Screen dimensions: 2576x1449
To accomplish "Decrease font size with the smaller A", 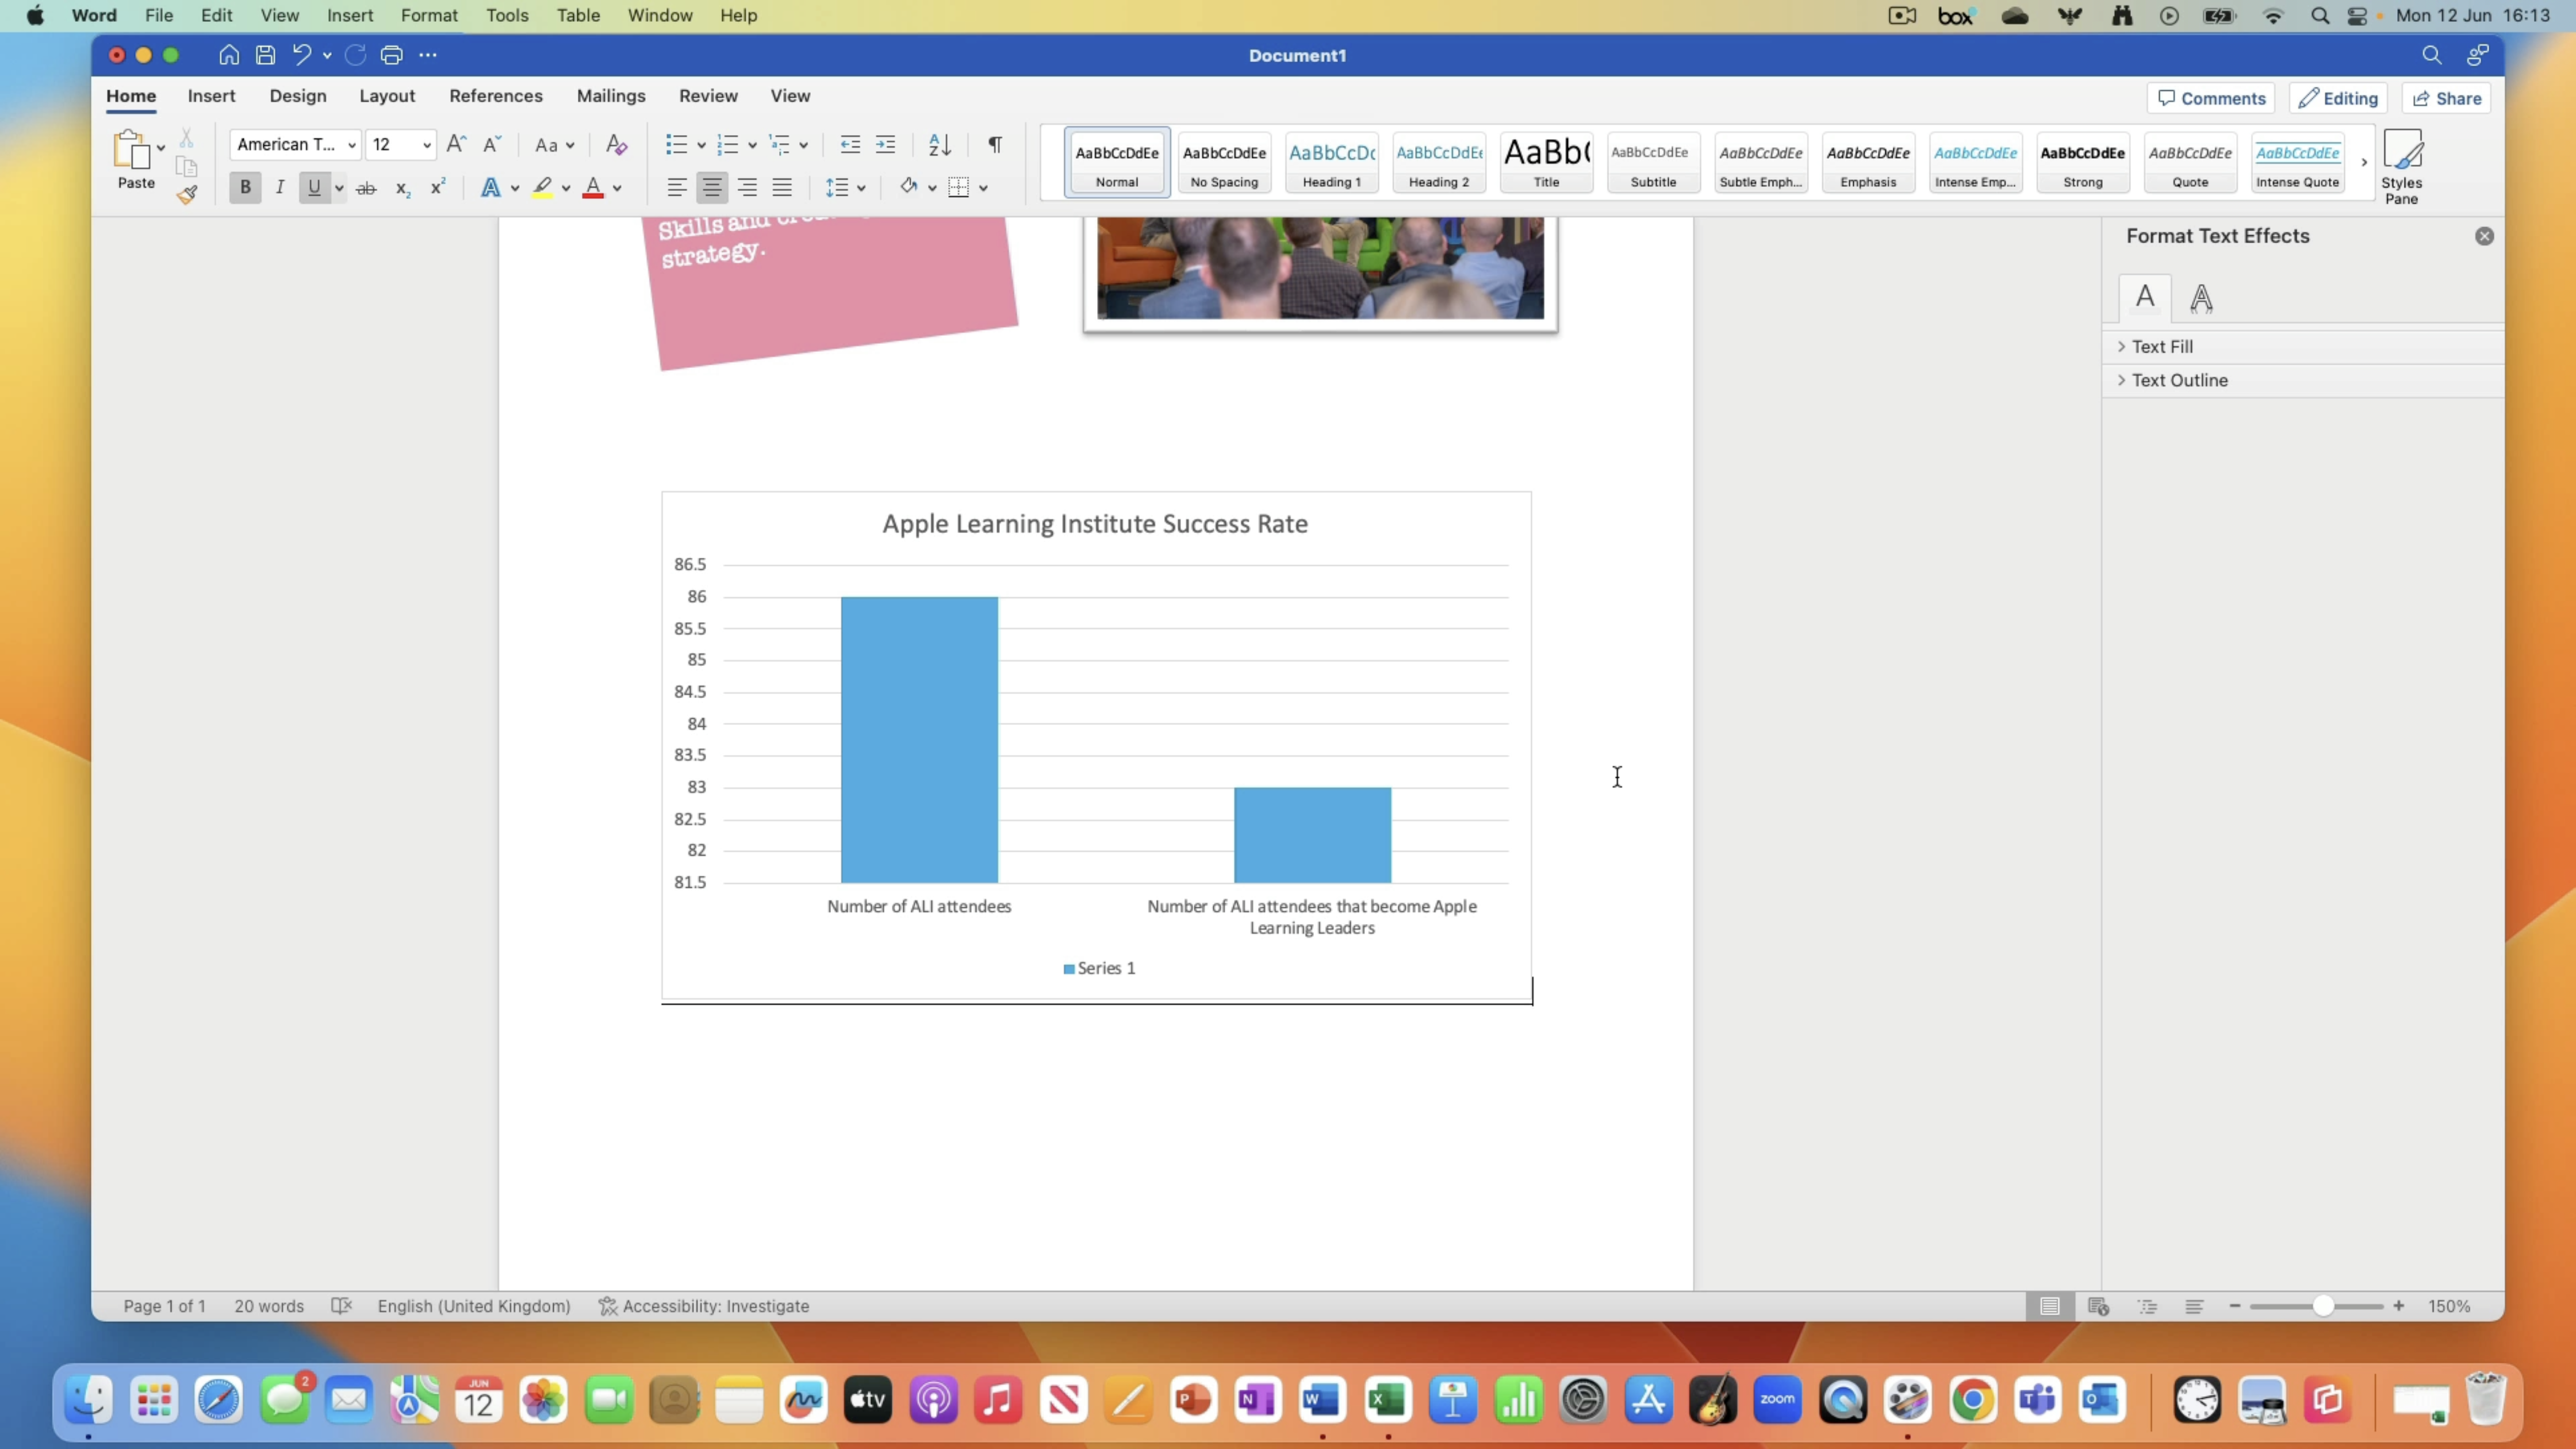I will (x=492, y=144).
